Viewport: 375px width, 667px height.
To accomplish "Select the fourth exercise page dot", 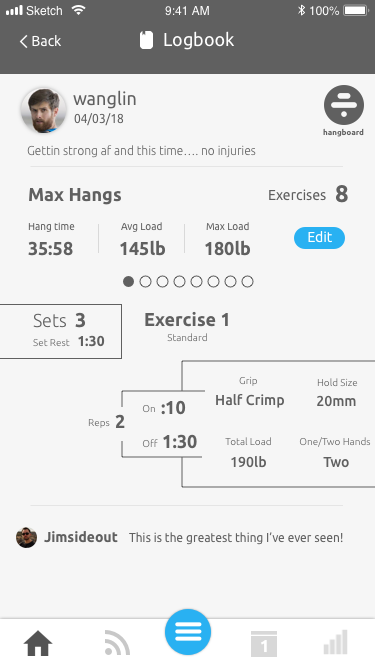I will (x=179, y=281).
